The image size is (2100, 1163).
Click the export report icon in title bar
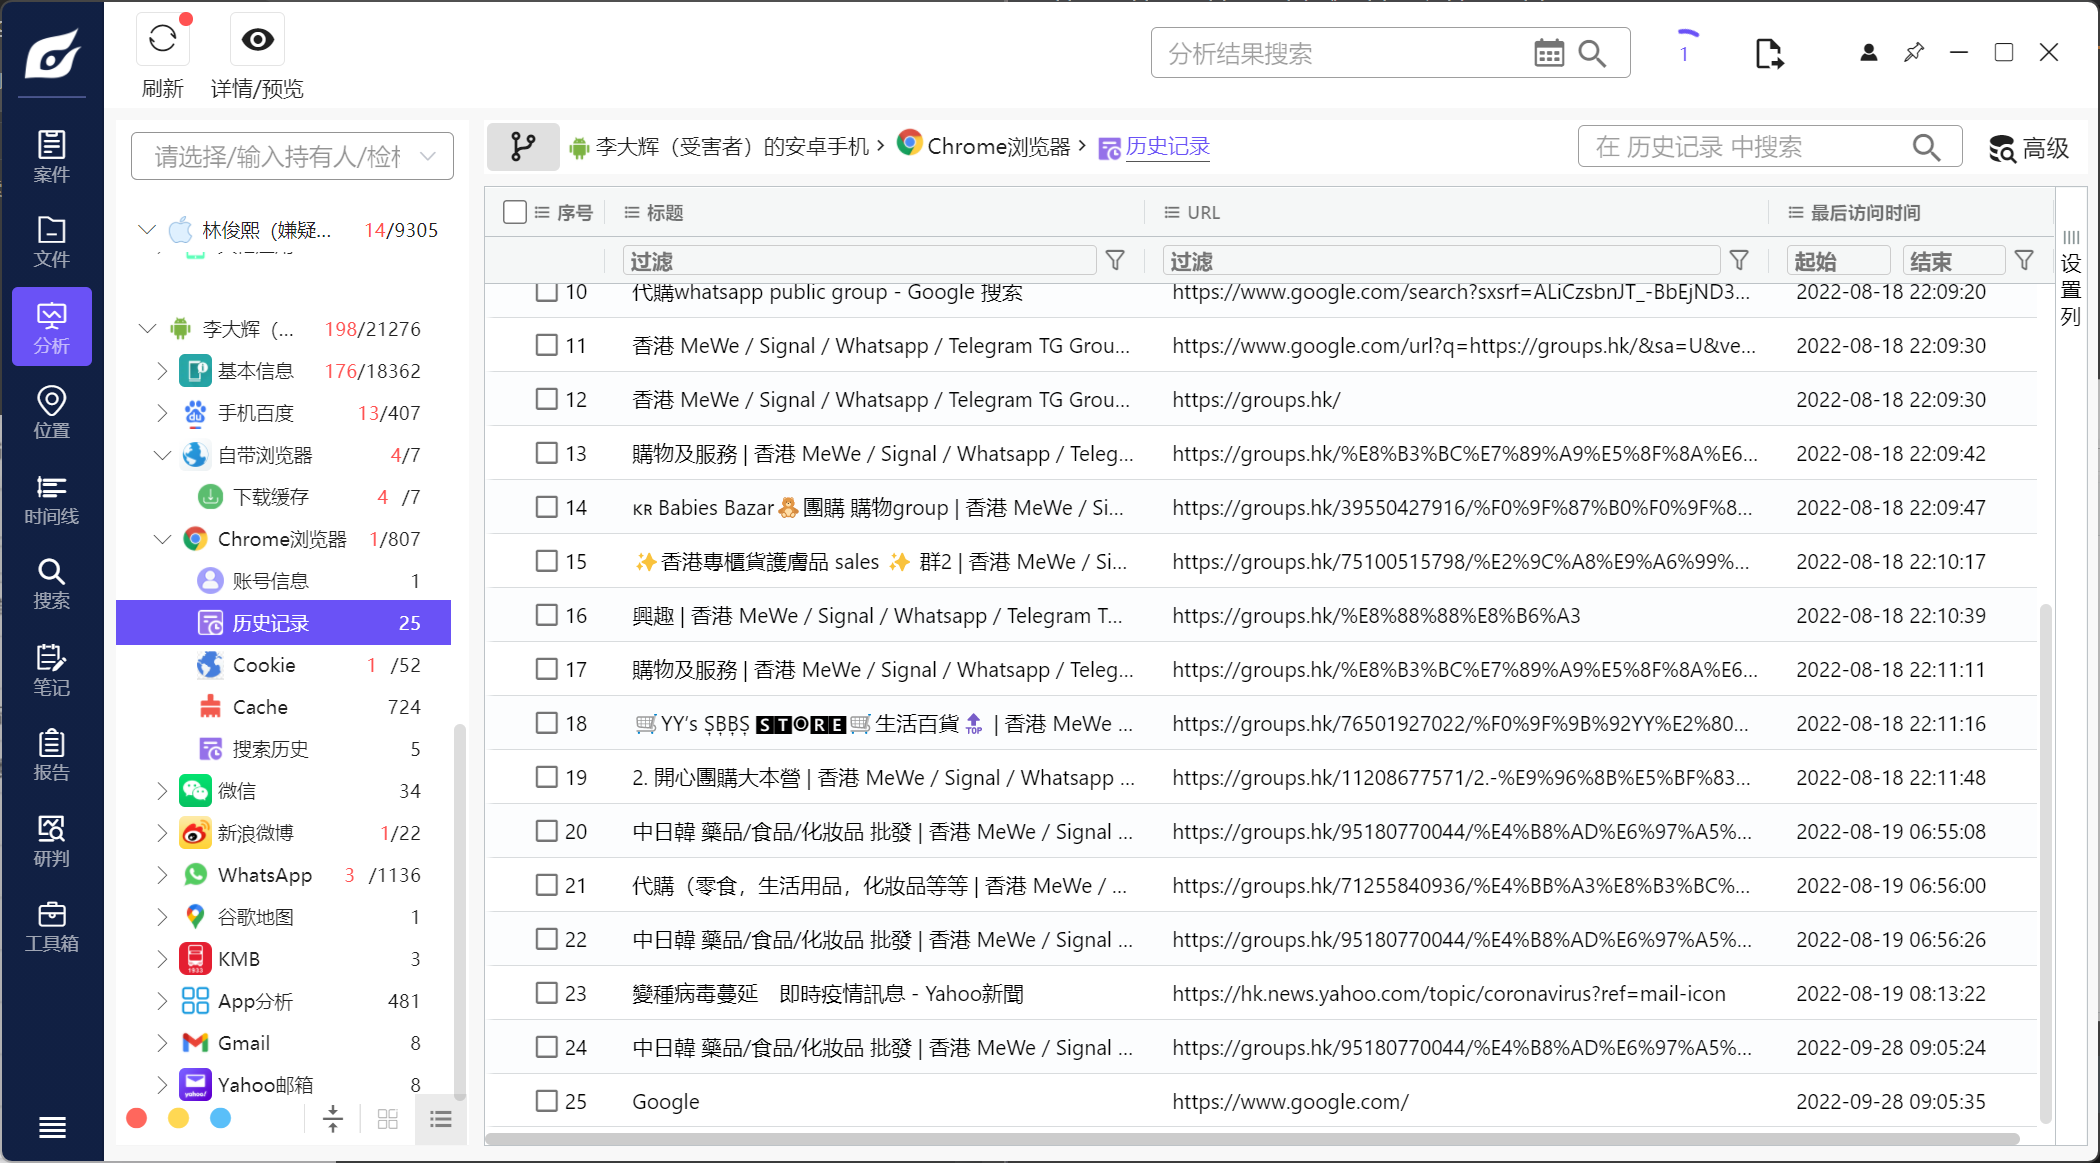tap(1768, 54)
